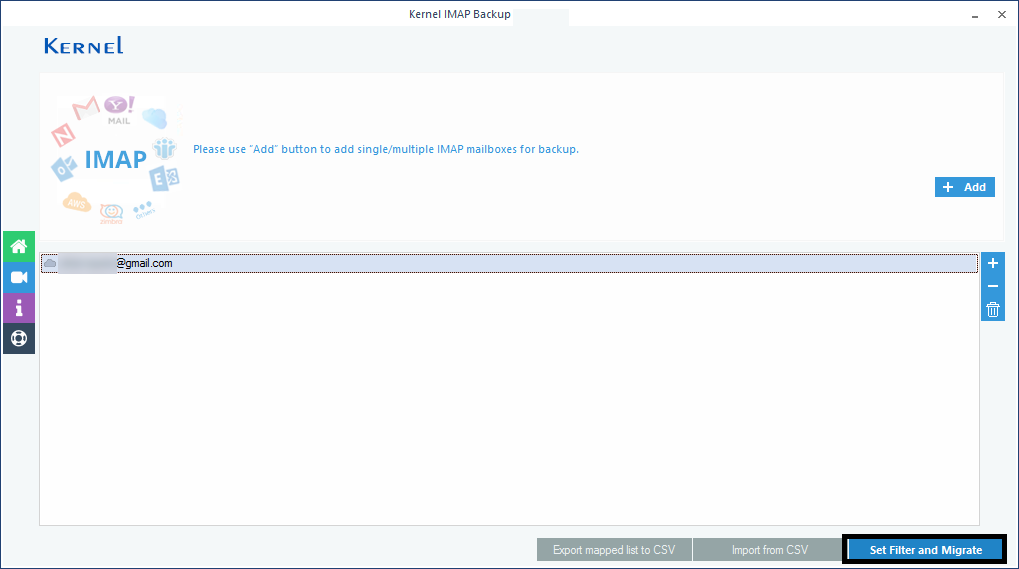Viewport: 1019px width, 569px height.
Task: Click the trash bin delete icon
Action: tap(992, 310)
